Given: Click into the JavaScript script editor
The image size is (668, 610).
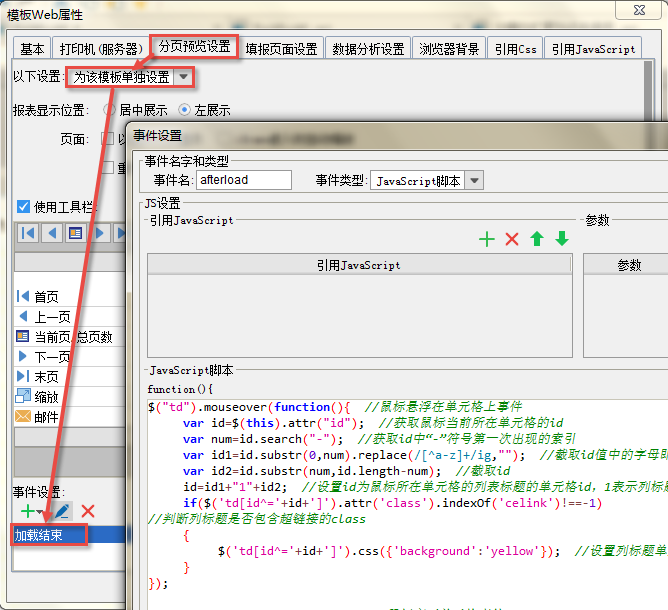Looking at the screenshot, I should coord(408,503).
